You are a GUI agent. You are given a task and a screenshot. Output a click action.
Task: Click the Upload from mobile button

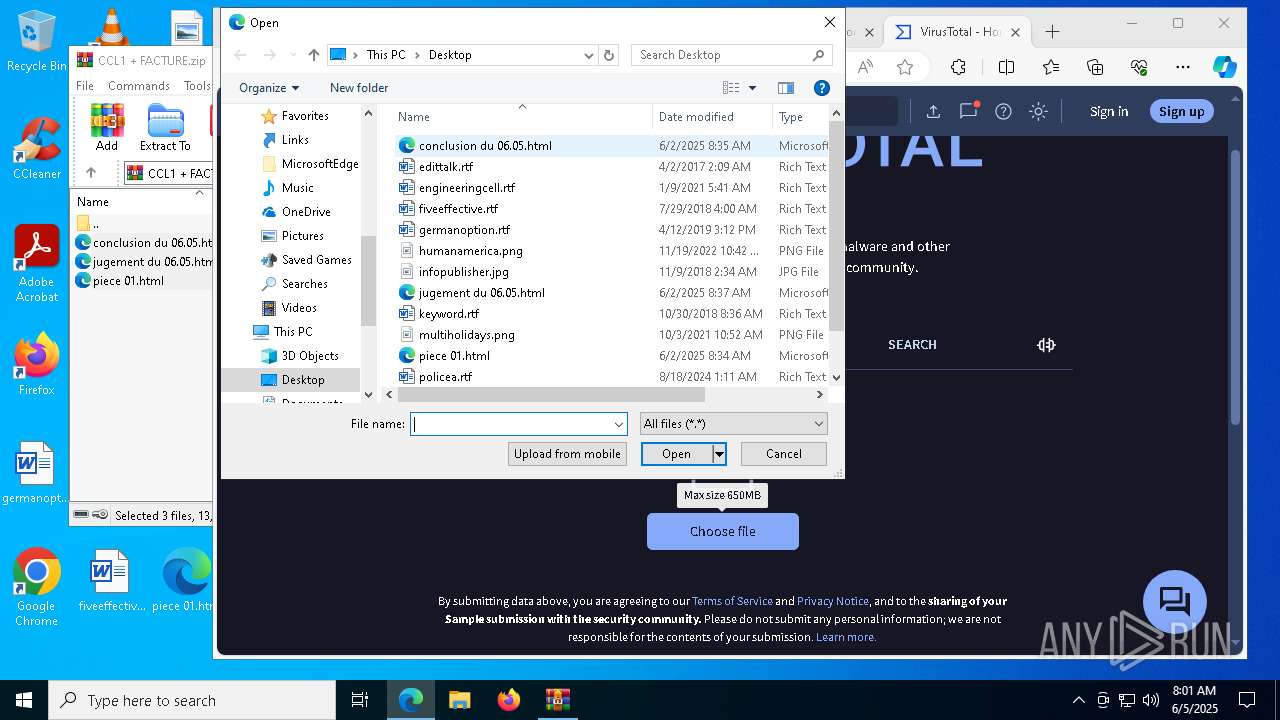tap(567, 454)
